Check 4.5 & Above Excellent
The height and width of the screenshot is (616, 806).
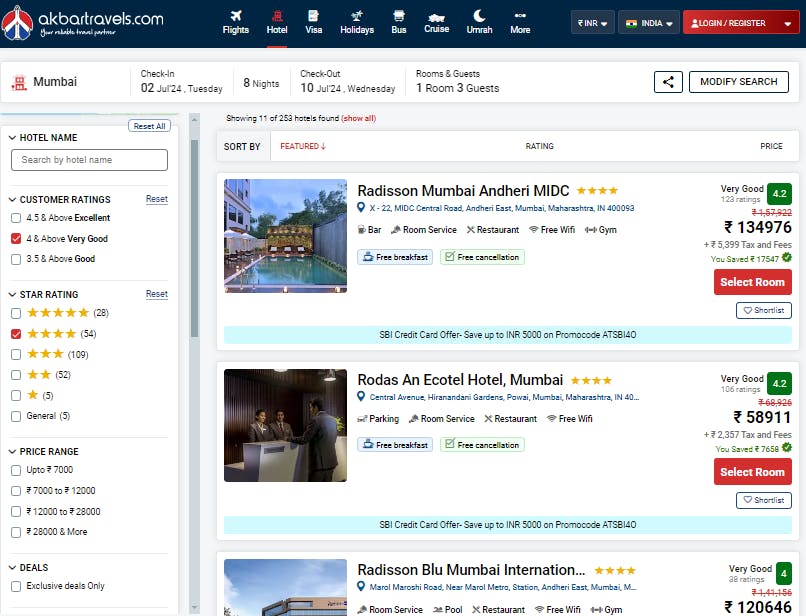pos(16,218)
